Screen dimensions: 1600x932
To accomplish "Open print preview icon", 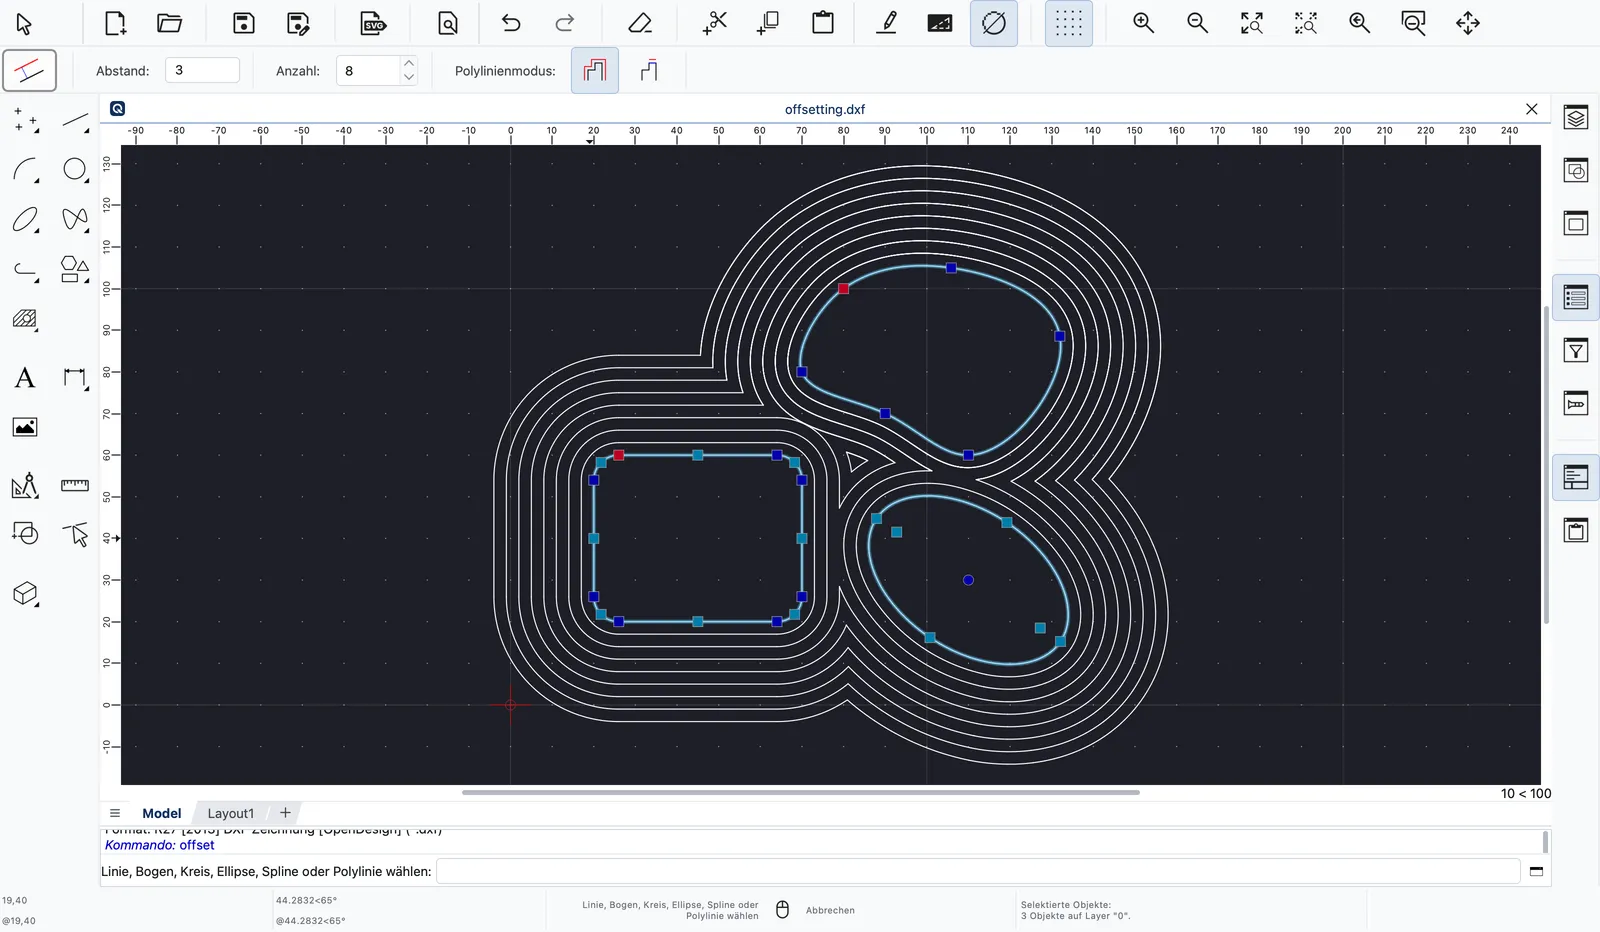I will [448, 23].
